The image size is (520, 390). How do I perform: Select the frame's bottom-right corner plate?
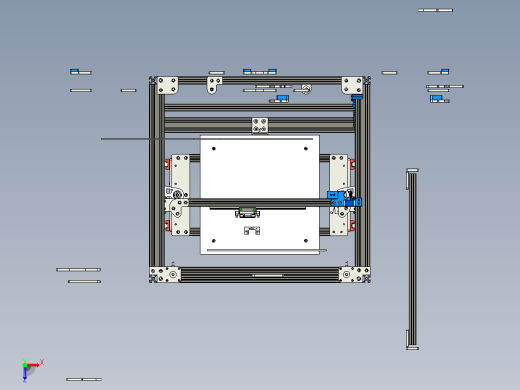355,274
